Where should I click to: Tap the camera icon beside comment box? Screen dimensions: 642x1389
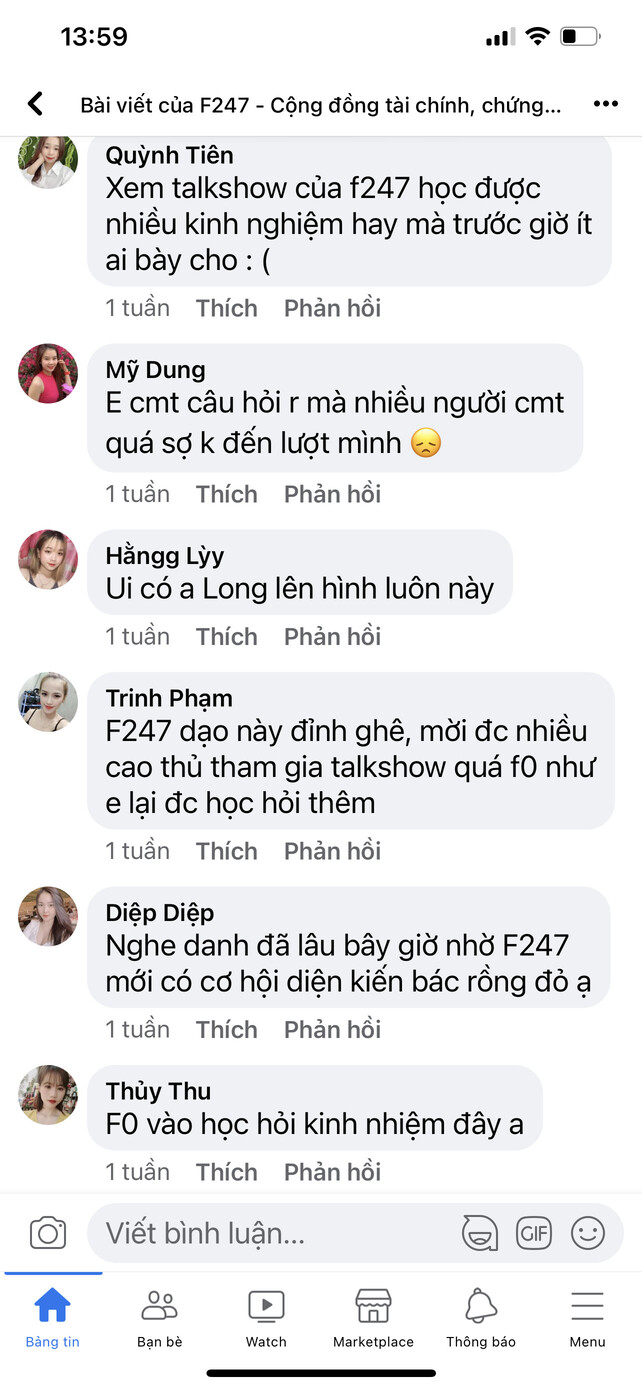[48, 1233]
